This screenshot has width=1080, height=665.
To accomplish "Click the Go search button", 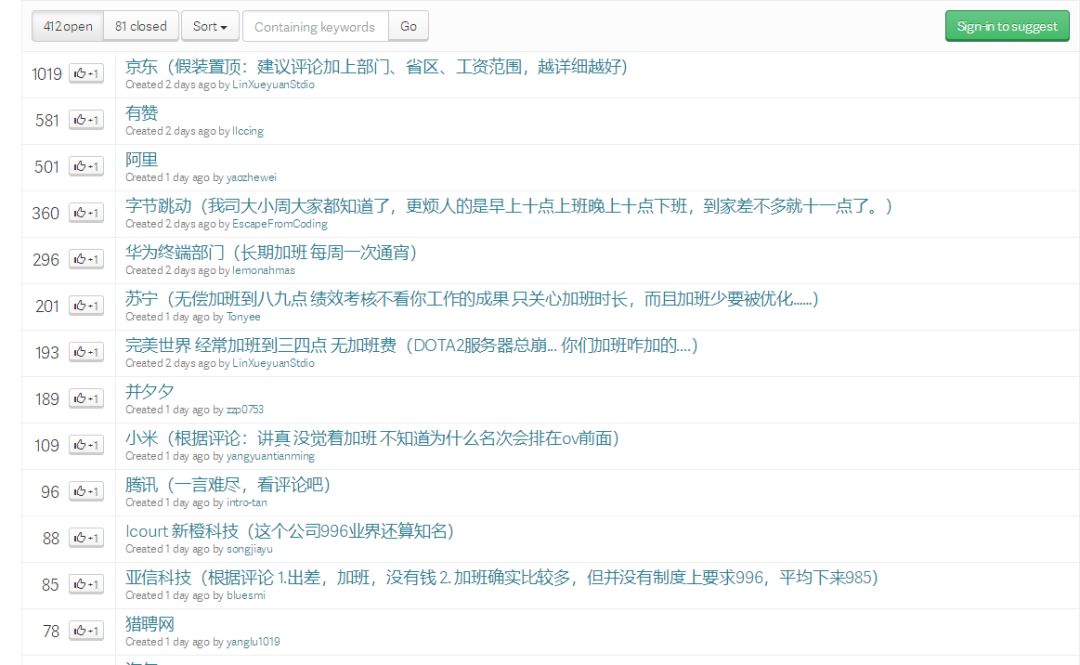I will coord(408,26).
